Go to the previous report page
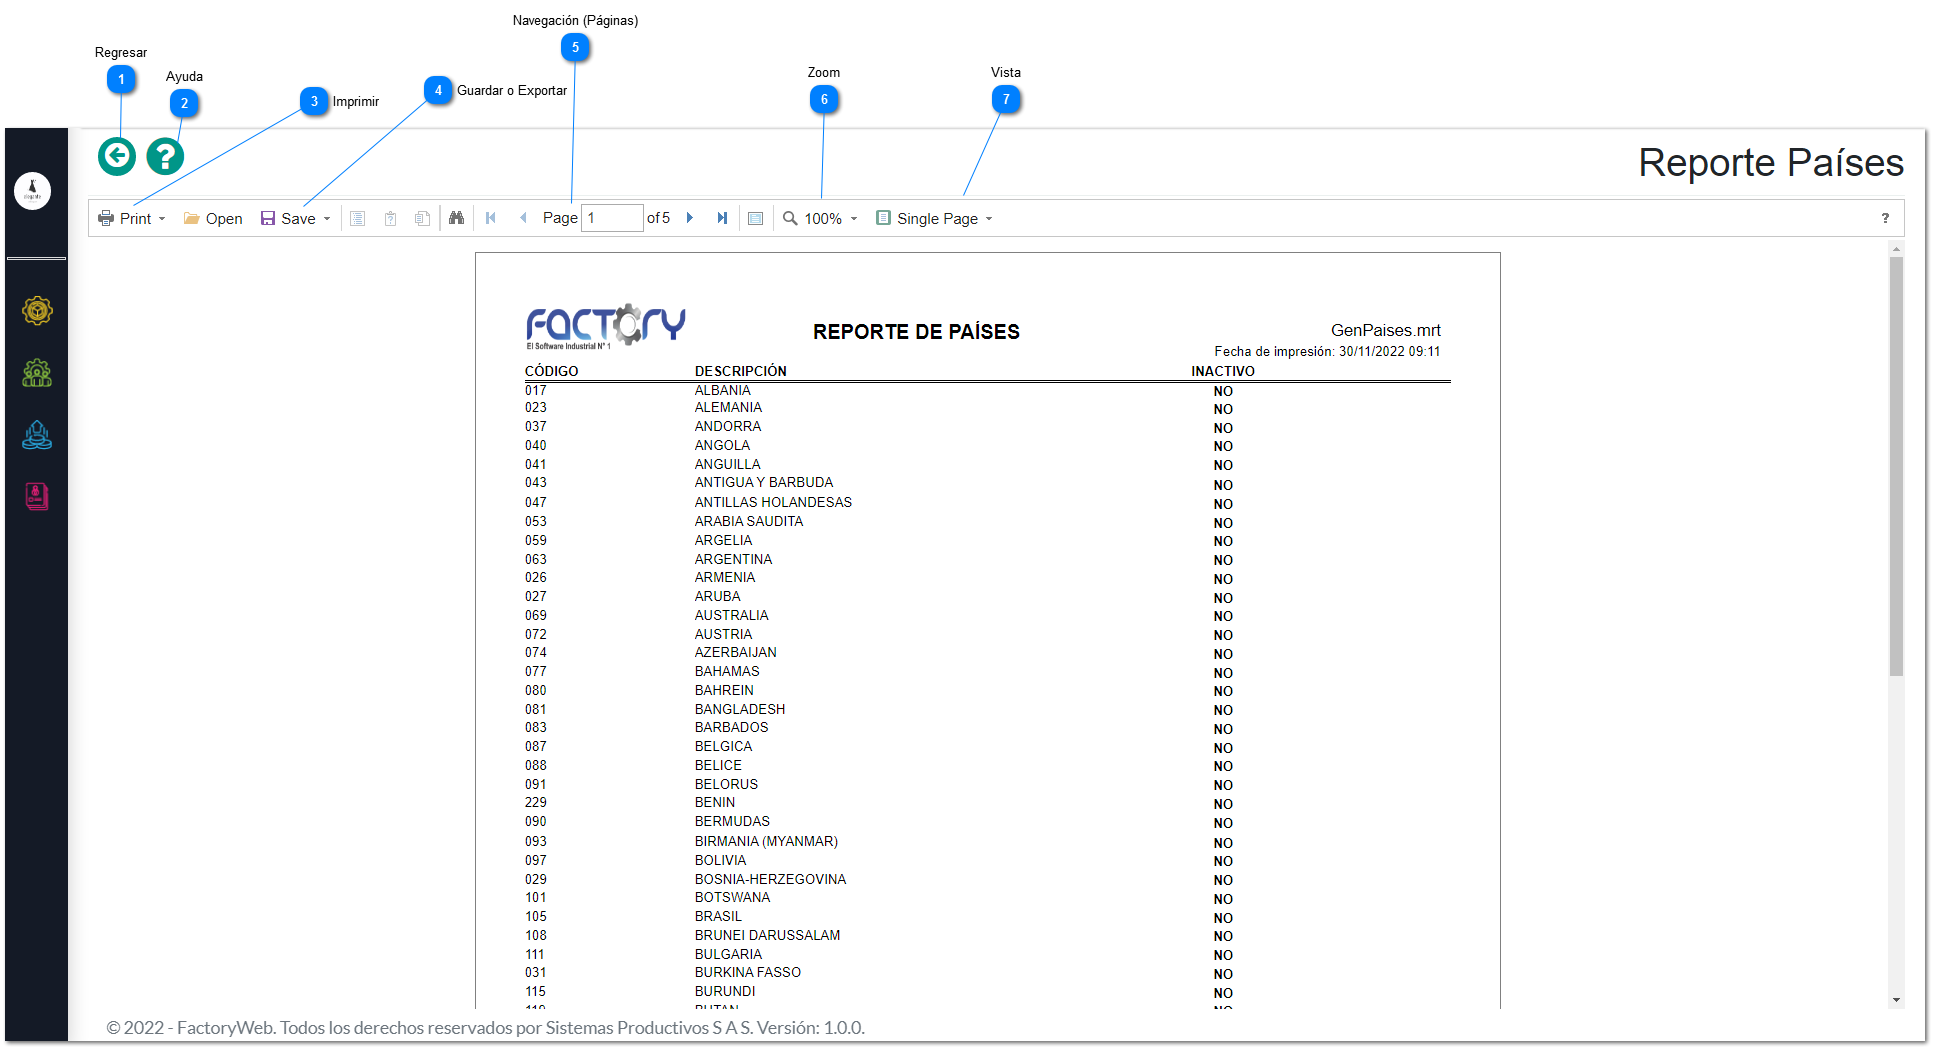This screenshot has height=1050, width=1934. coord(523,218)
